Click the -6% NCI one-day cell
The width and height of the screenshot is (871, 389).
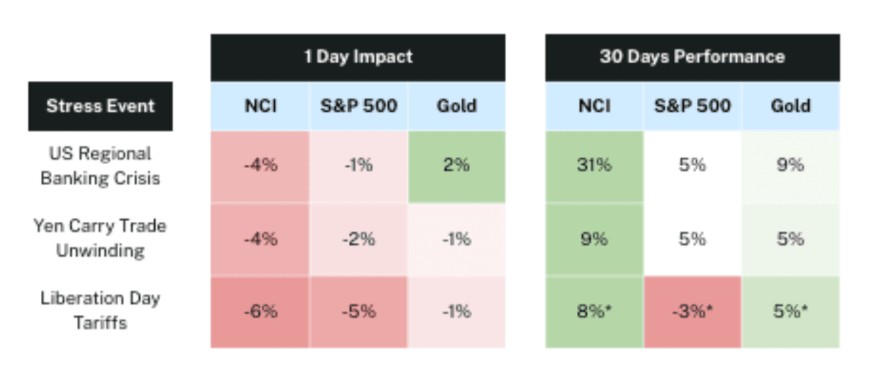pos(260,312)
